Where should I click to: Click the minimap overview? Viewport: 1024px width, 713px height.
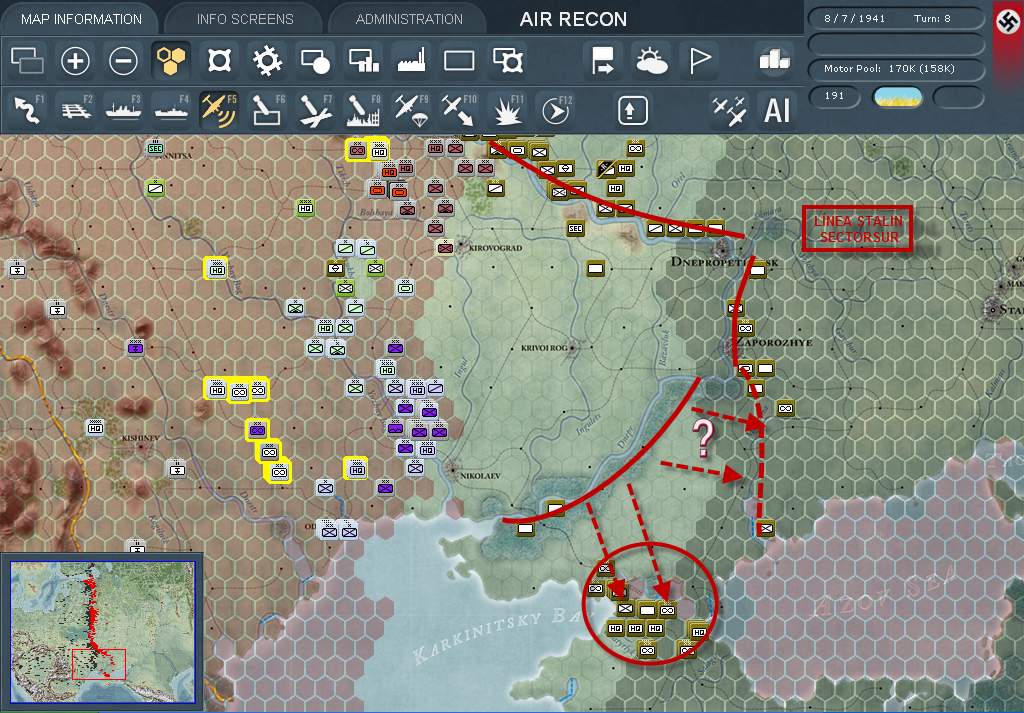click(x=103, y=632)
